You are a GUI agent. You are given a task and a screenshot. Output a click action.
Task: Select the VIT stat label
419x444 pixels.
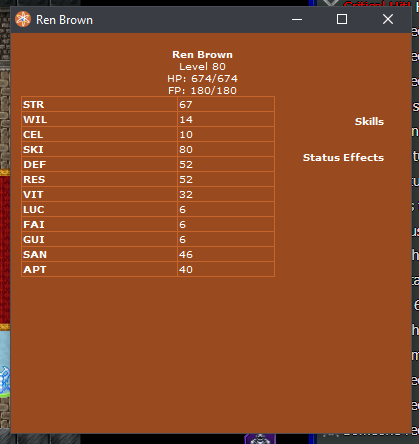[33, 195]
